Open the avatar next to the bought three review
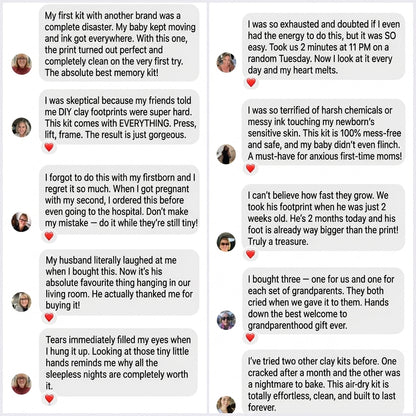The height and width of the screenshot is (416, 416). [226, 320]
